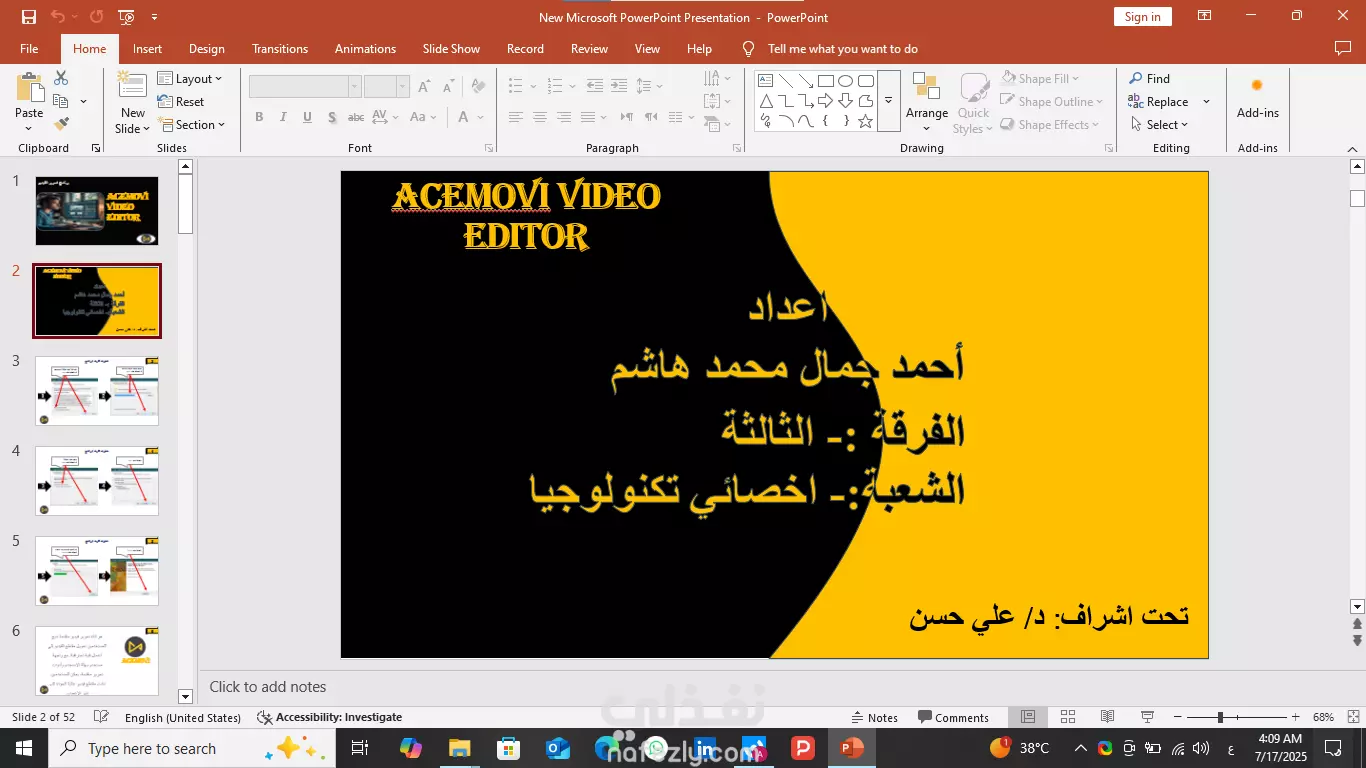1366x768 pixels.
Task: Open the Review tab
Action: (x=589, y=48)
